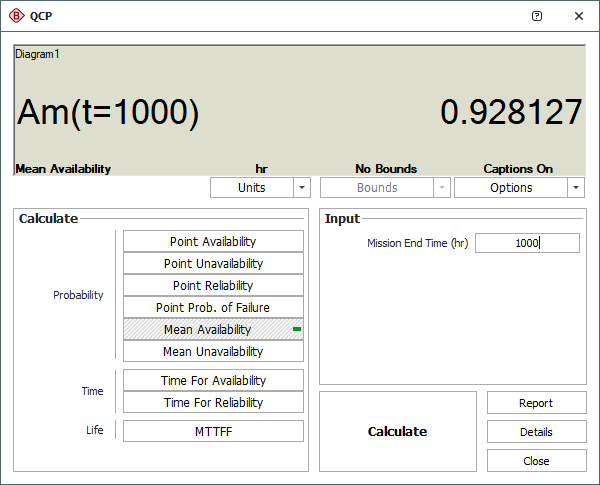Choose Time For Reliability
Screen dimensions: 600x485
[213, 402]
